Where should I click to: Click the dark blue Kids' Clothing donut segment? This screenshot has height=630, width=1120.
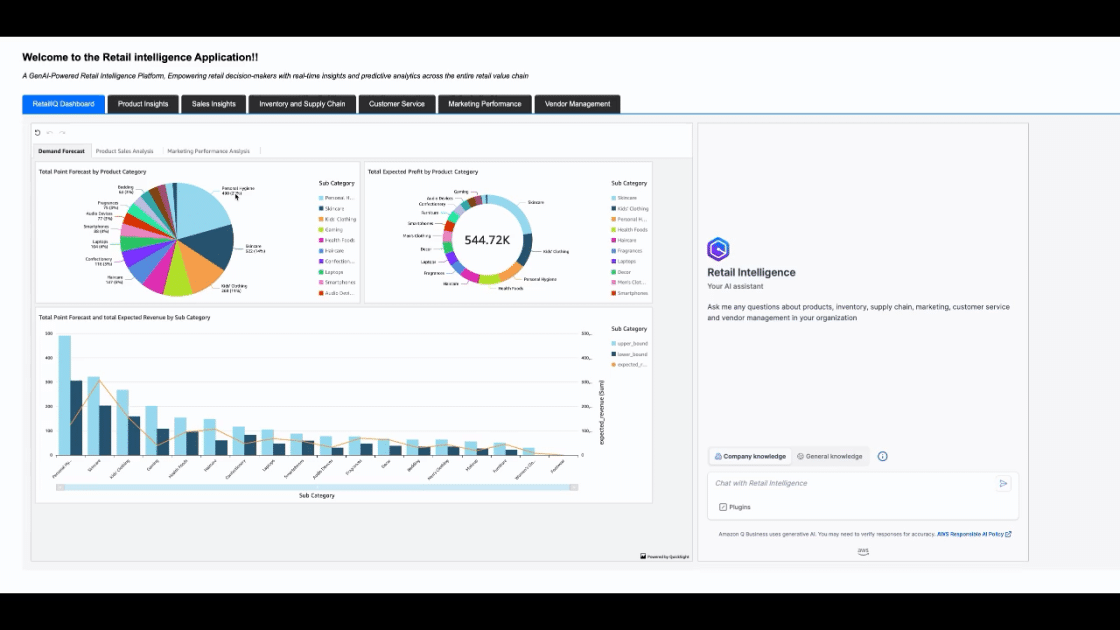click(x=524, y=251)
